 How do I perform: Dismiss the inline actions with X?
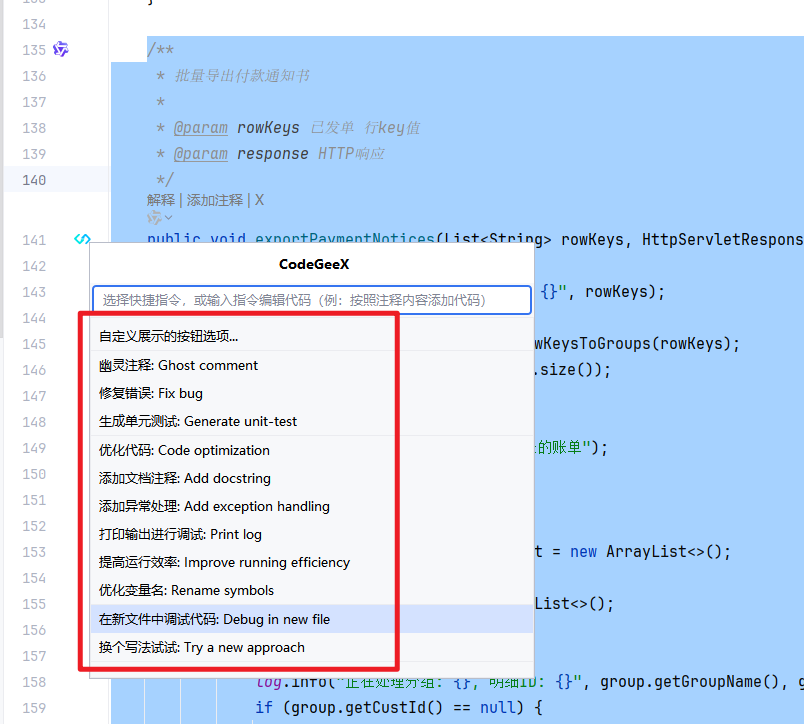coord(259,200)
